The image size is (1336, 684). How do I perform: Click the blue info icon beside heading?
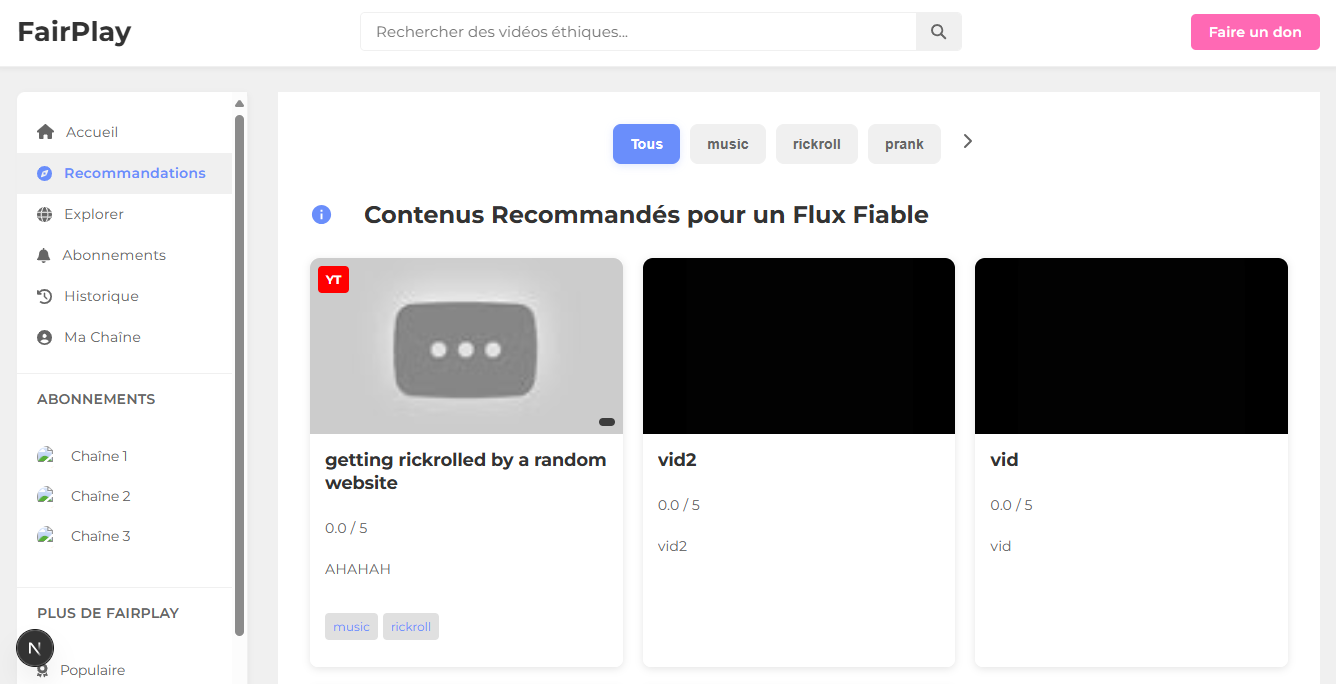pyautogui.click(x=321, y=215)
